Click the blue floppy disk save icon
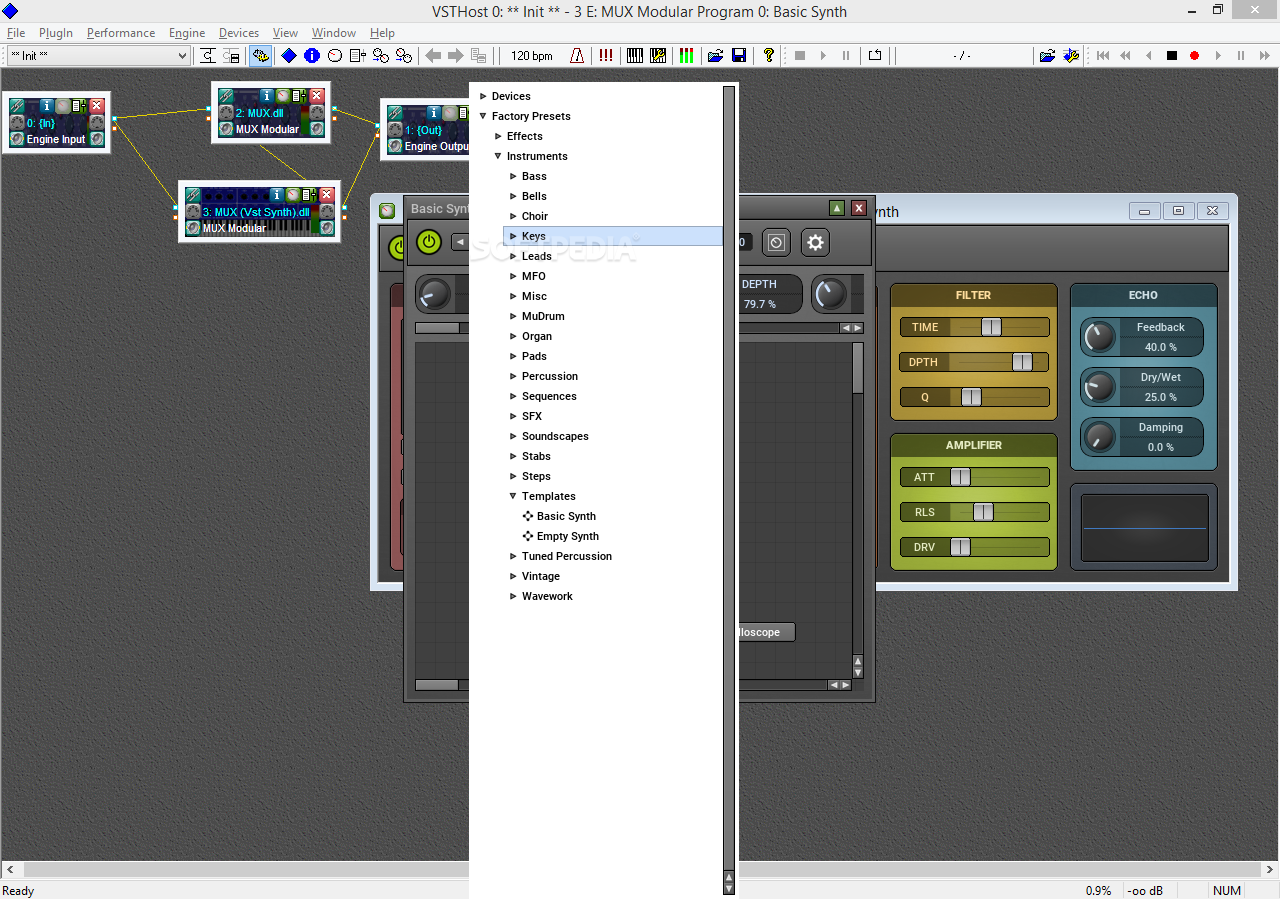1280x899 pixels. coord(739,56)
